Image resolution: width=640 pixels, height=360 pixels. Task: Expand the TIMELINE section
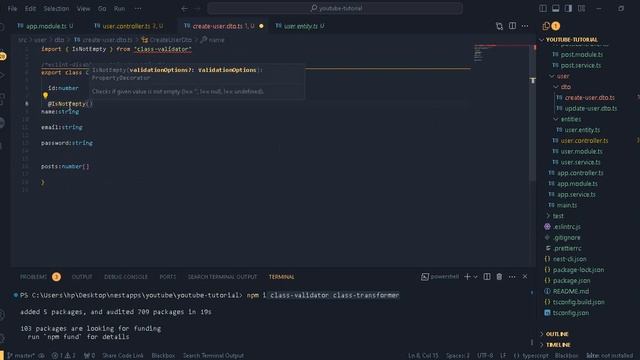point(558,345)
